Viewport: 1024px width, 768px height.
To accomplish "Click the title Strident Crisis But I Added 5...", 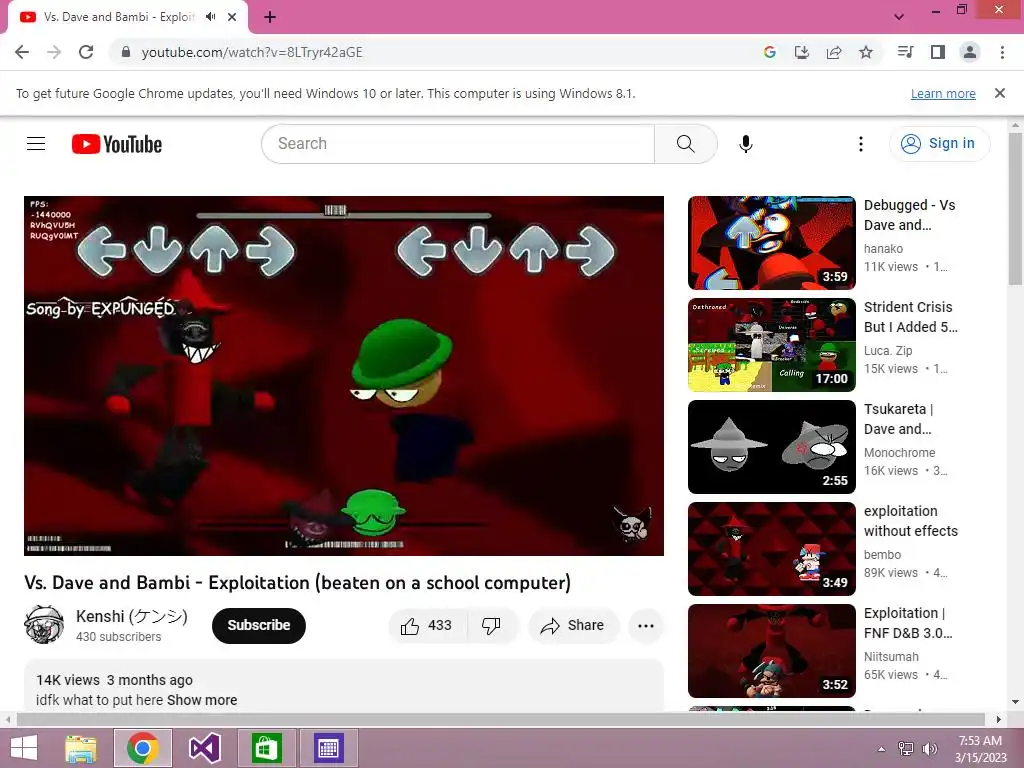I will pyautogui.click(x=910, y=317).
